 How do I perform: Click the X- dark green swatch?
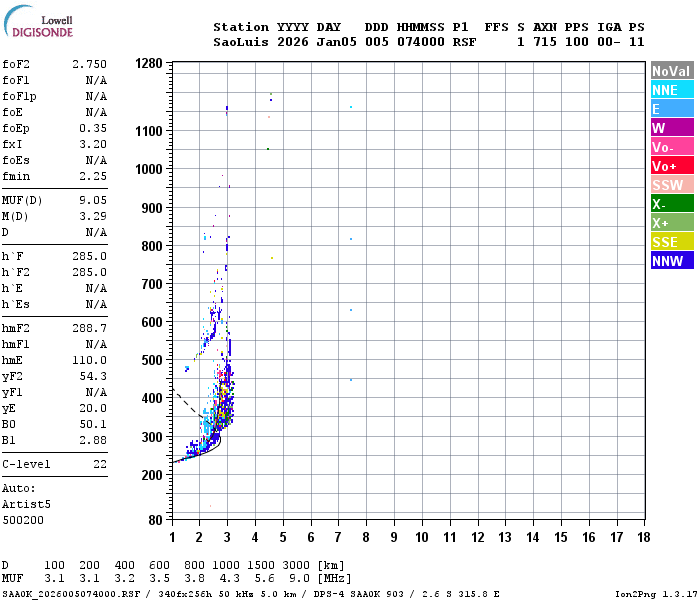pos(672,204)
